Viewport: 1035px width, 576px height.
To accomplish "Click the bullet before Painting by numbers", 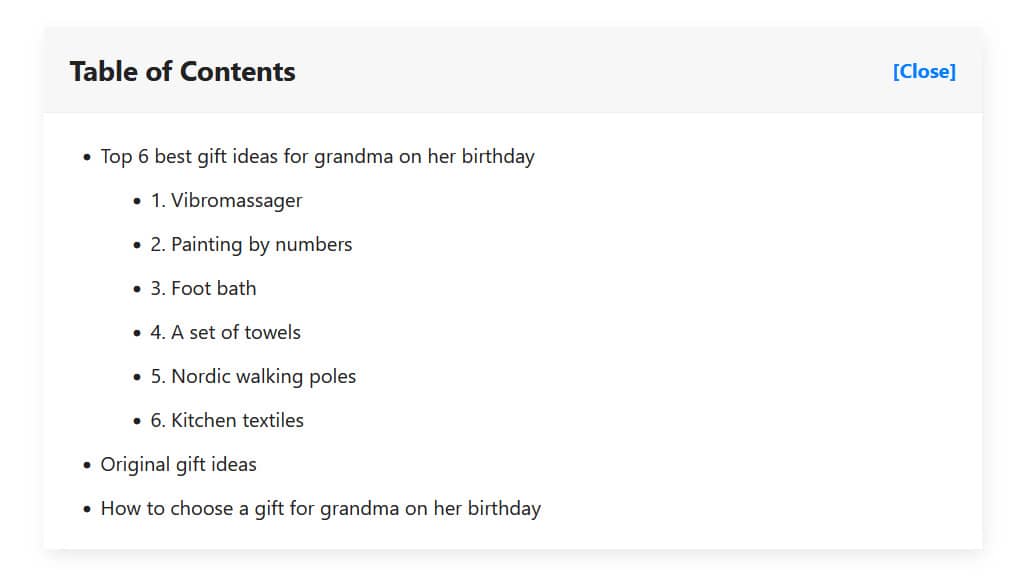I will coord(138,245).
